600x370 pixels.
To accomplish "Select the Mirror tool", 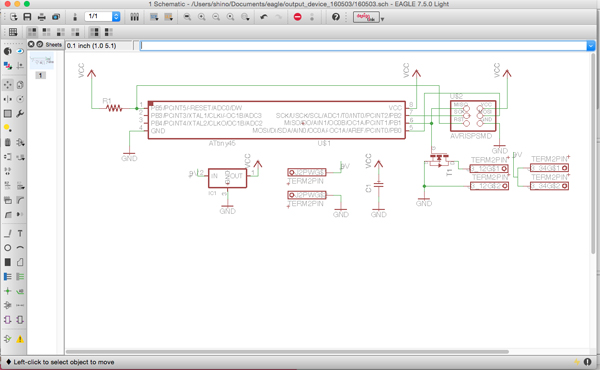I will tap(8, 99).
